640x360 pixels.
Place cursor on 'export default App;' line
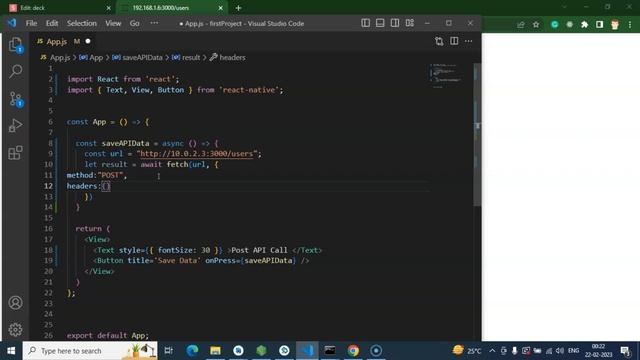(x=108, y=335)
